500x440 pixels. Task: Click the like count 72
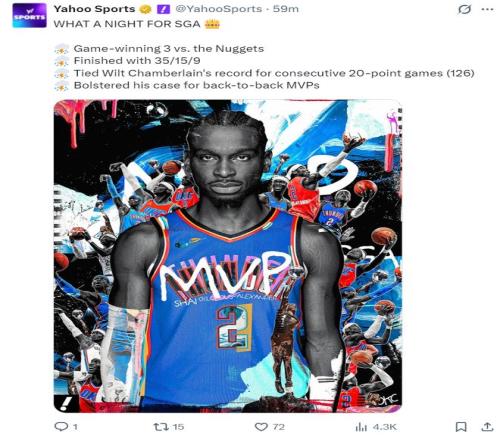[279, 427]
